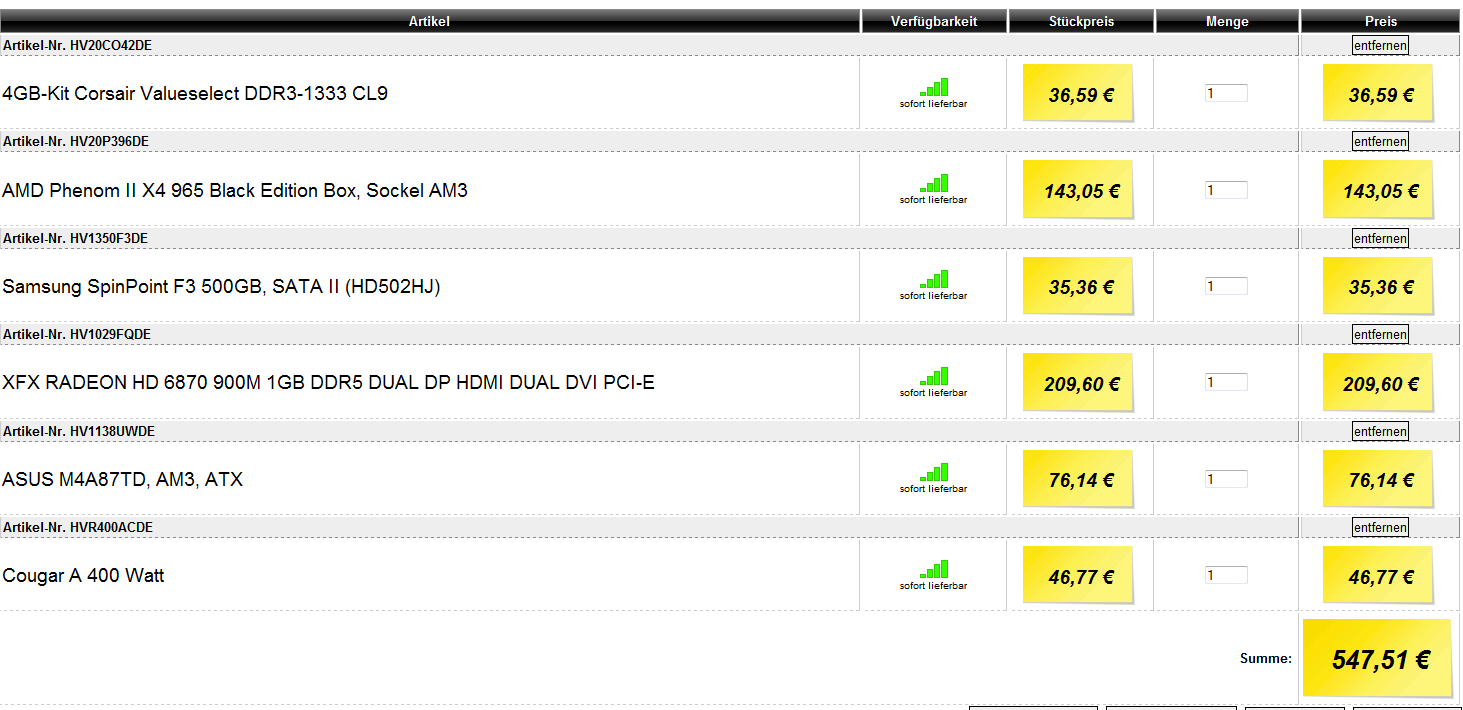The height and width of the screenshot is (710, 1463).
Task: Click availability bars icon for ASUS M4A87TD
Action: pos(934,472)
